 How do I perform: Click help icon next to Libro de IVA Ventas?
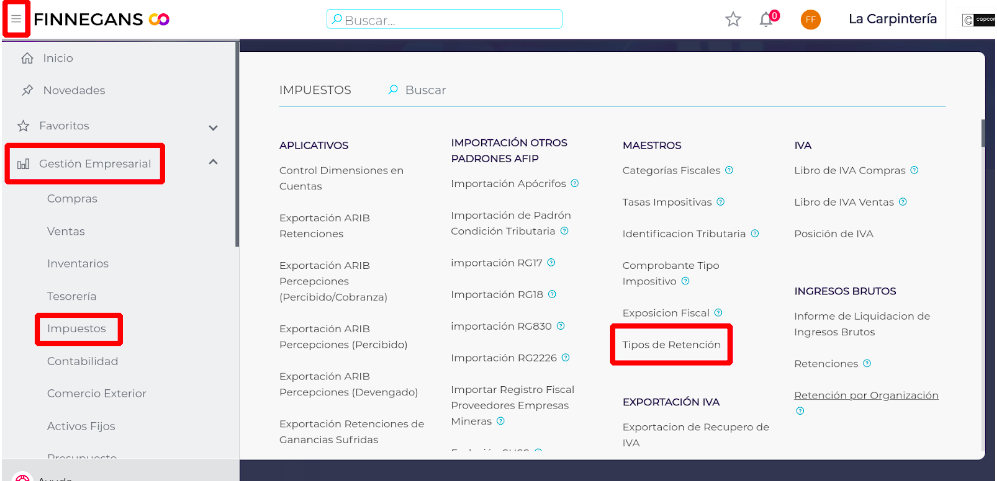pos(903,202)
